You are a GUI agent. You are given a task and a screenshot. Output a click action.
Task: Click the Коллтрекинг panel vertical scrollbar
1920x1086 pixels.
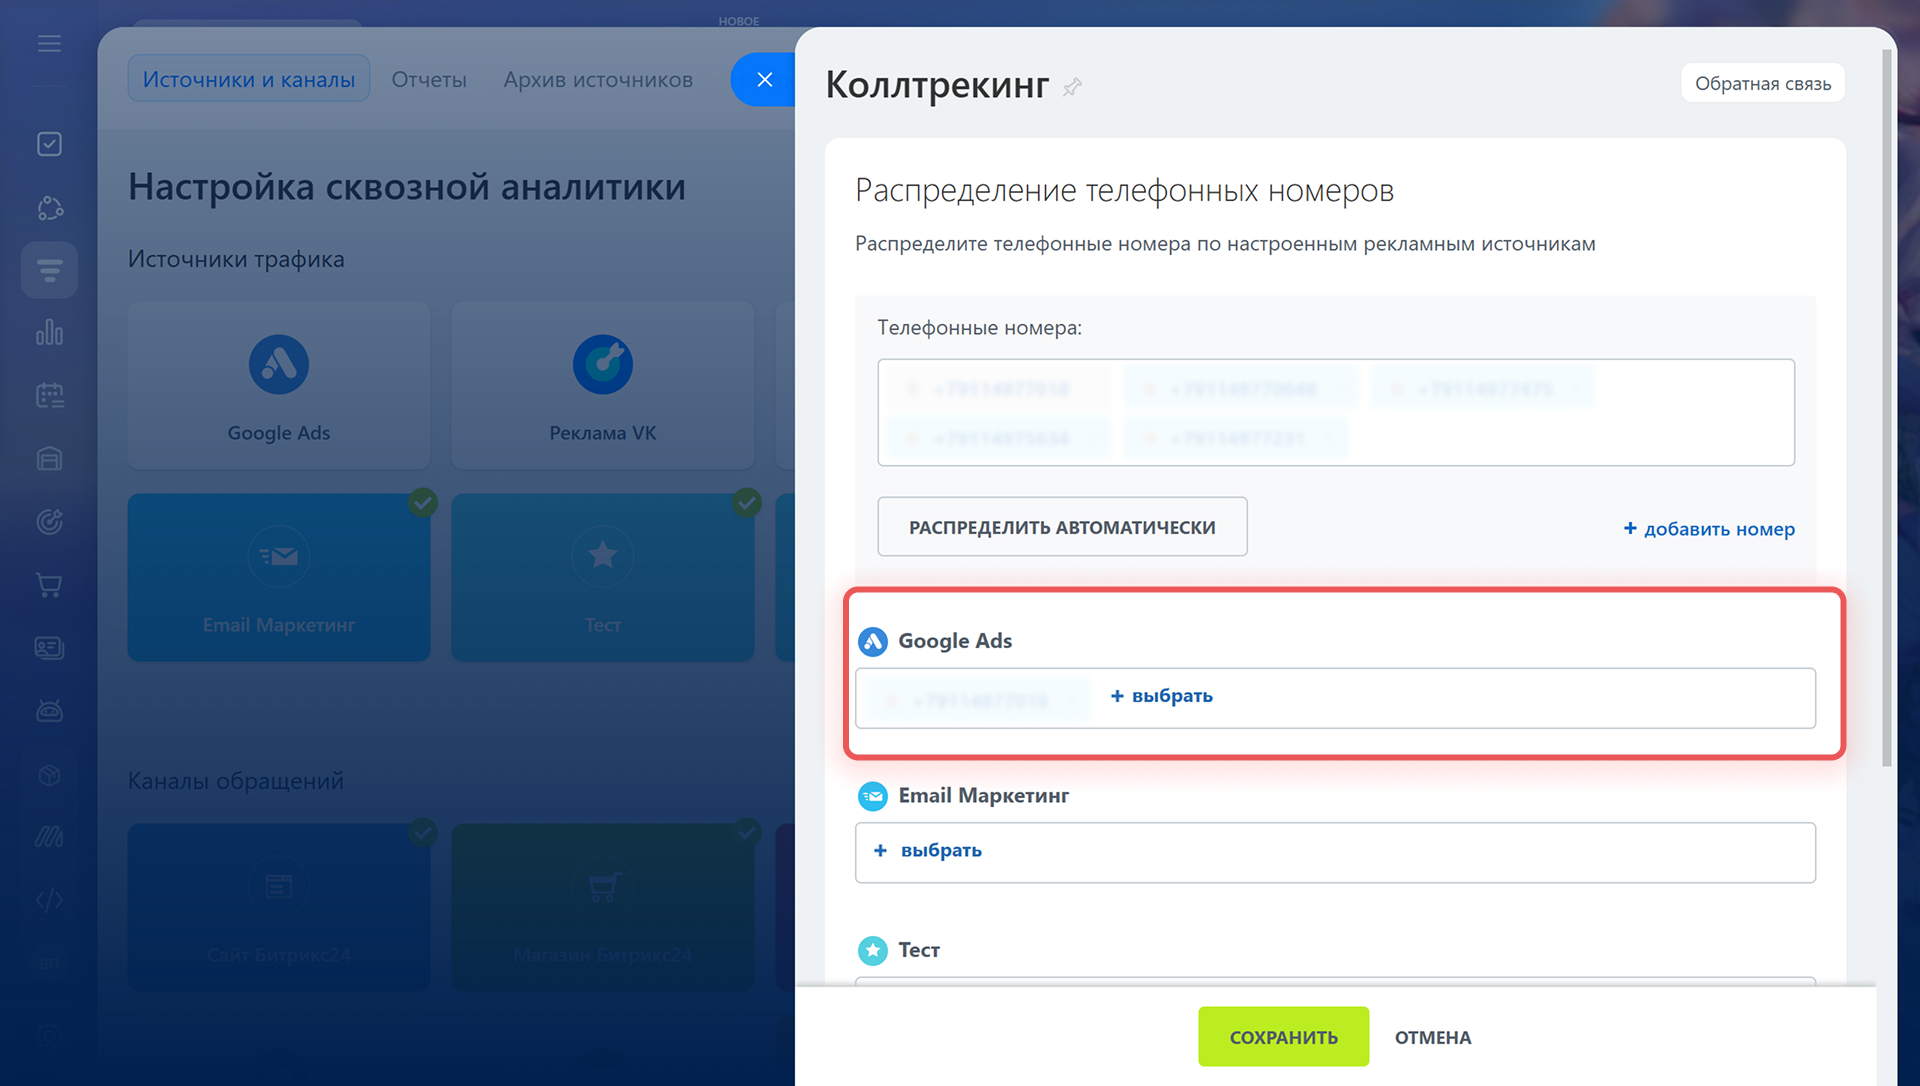[1887, 408]
